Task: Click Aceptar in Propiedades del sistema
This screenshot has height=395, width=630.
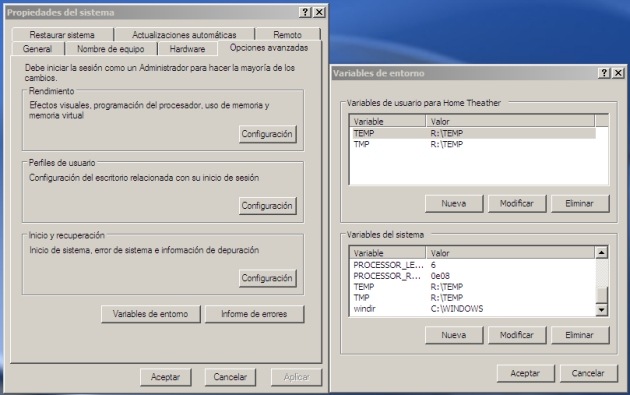Action: (166, 377)
